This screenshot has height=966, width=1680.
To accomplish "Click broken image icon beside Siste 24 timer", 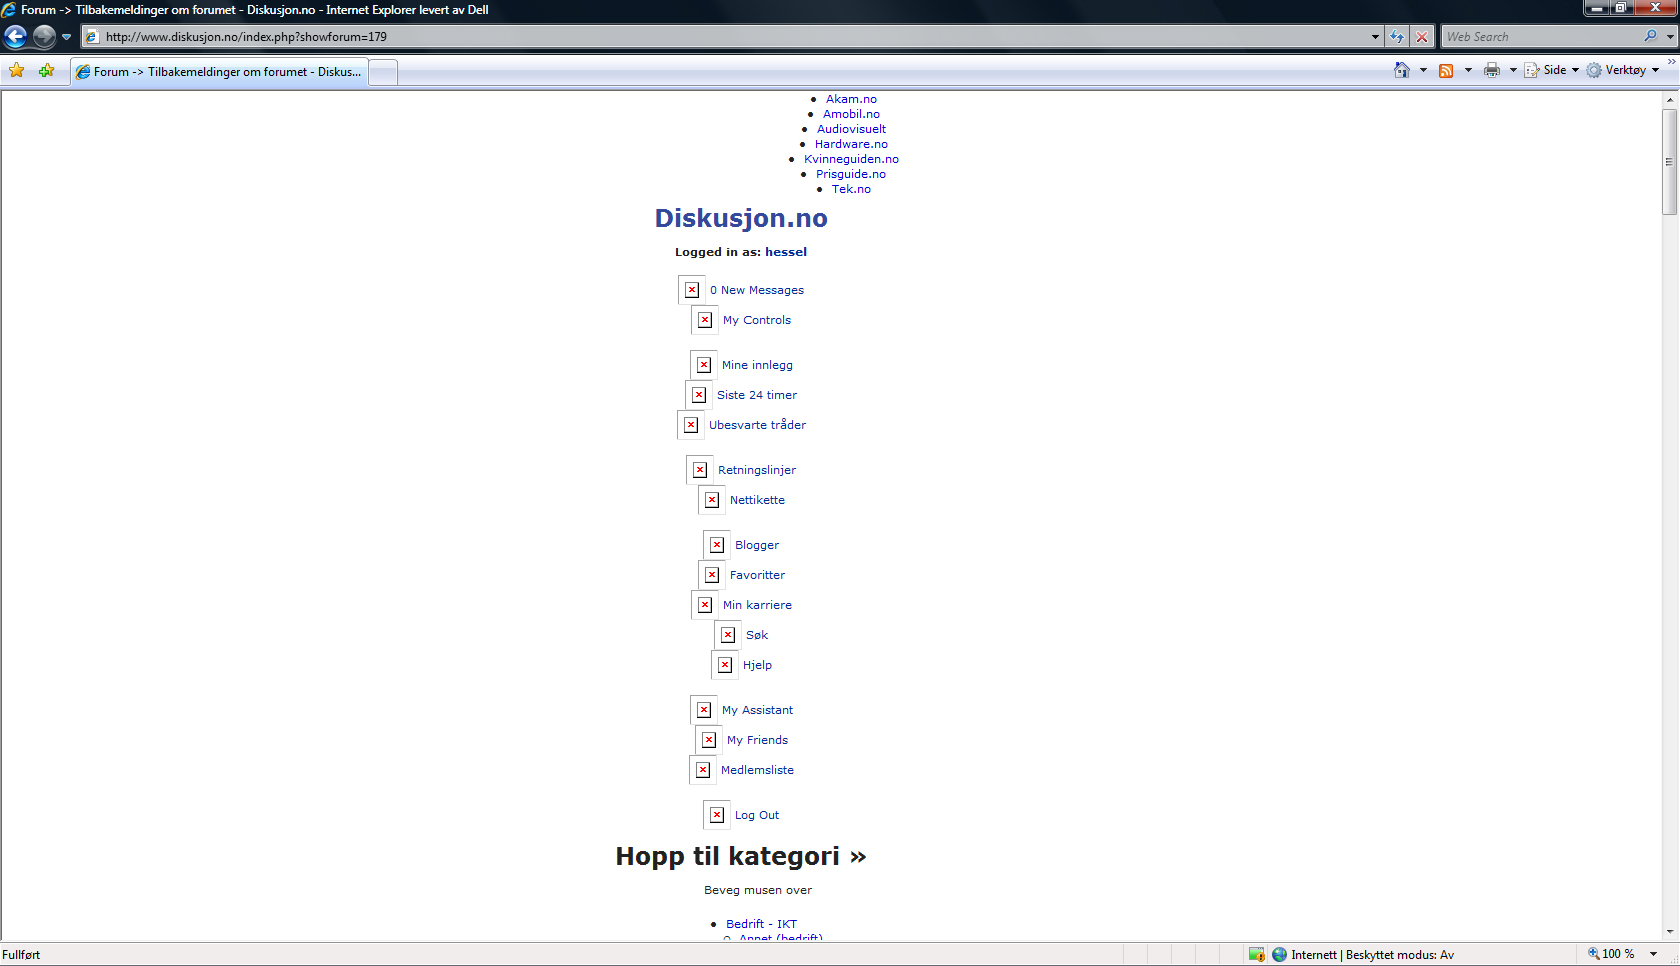I will point(699,395).
